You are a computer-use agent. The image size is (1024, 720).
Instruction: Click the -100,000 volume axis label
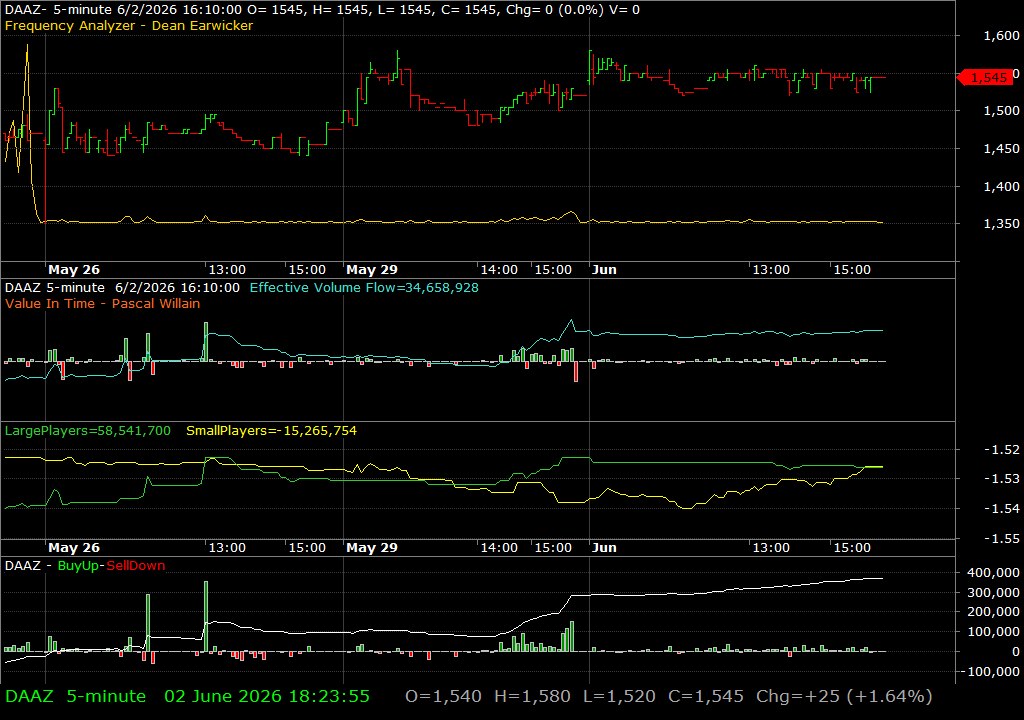tap(991, 672)
